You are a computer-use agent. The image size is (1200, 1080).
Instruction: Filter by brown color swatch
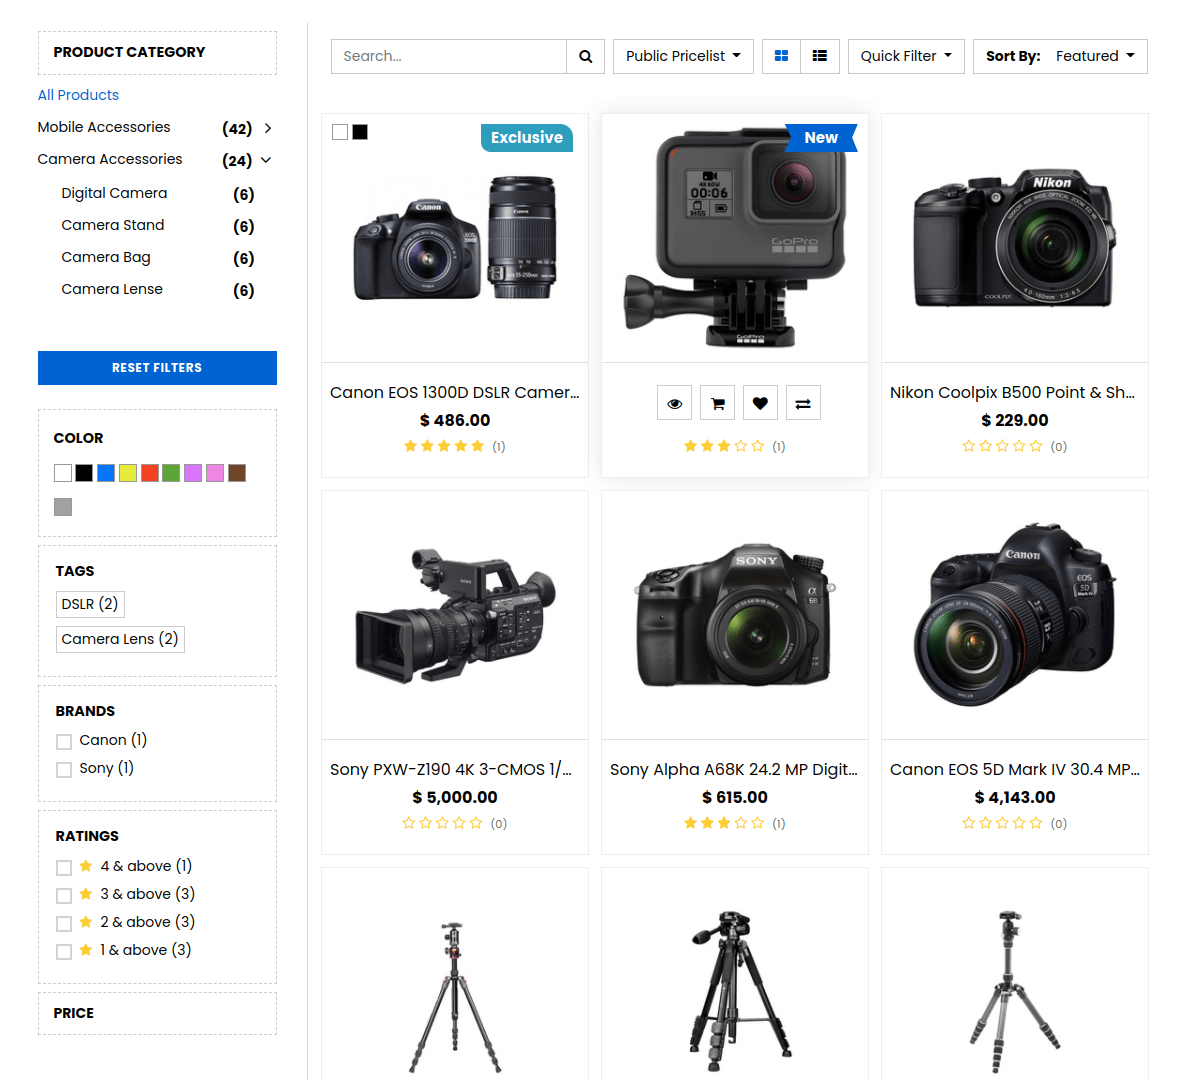(237, 473)
